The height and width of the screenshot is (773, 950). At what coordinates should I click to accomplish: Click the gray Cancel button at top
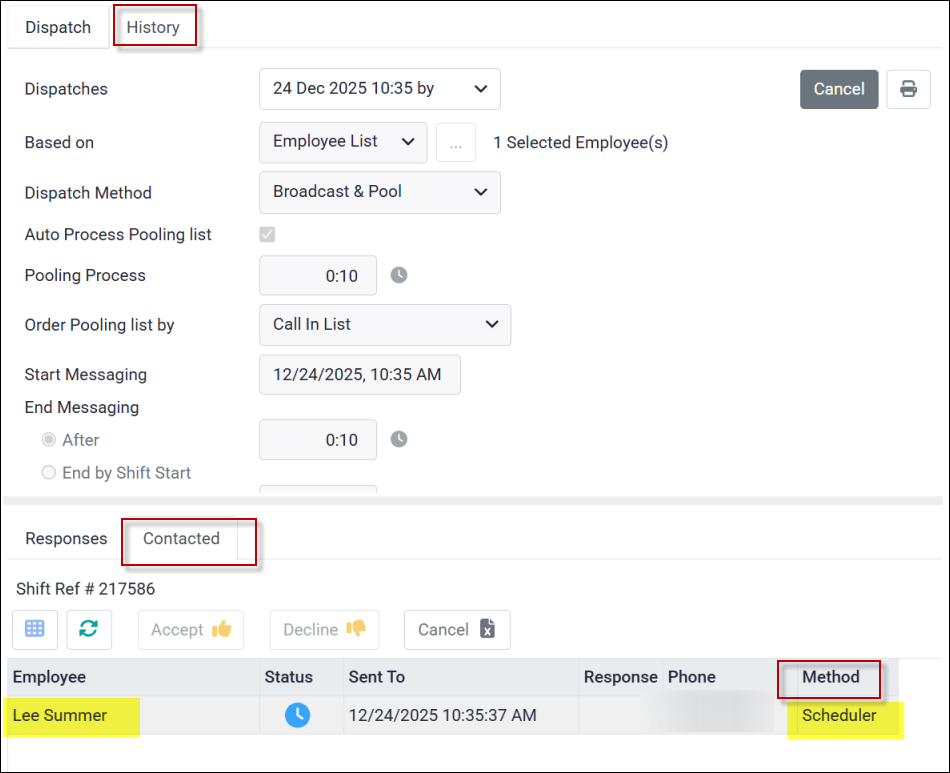(838, 89)
